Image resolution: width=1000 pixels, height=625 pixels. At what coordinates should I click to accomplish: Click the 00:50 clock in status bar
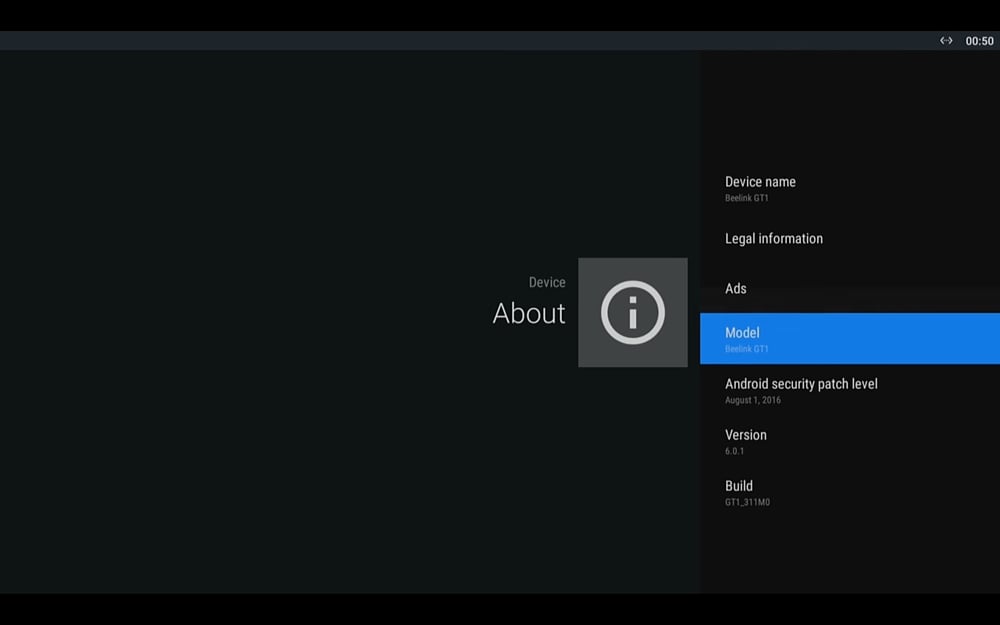coord(979,41)
